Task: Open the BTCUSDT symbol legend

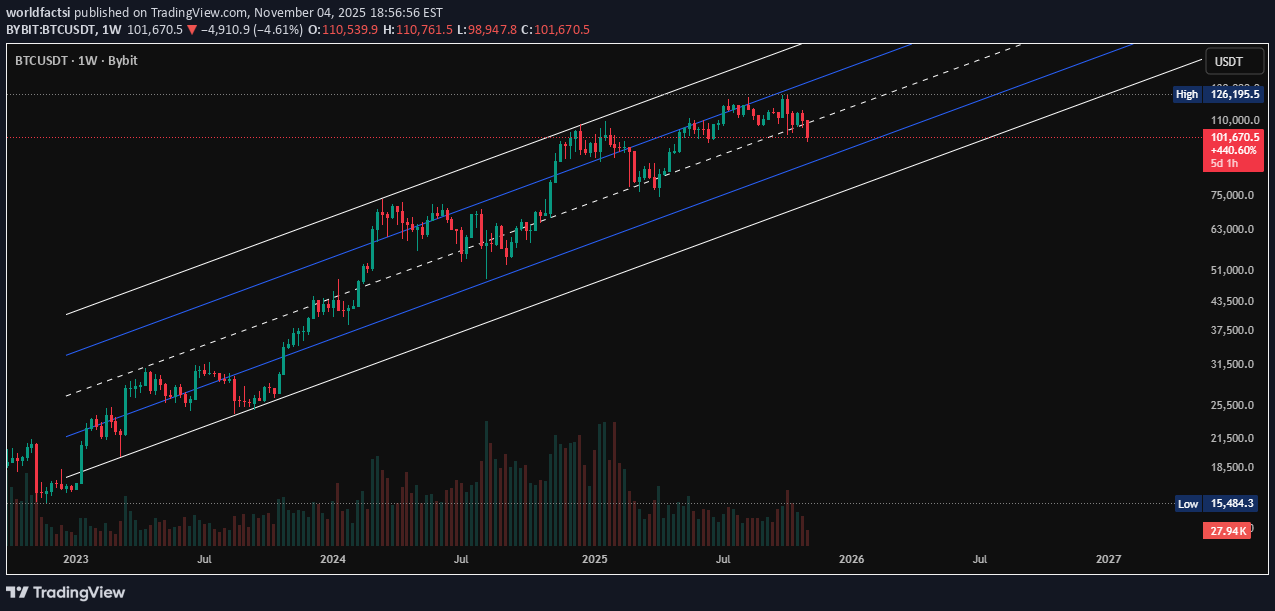Action: 42,61
